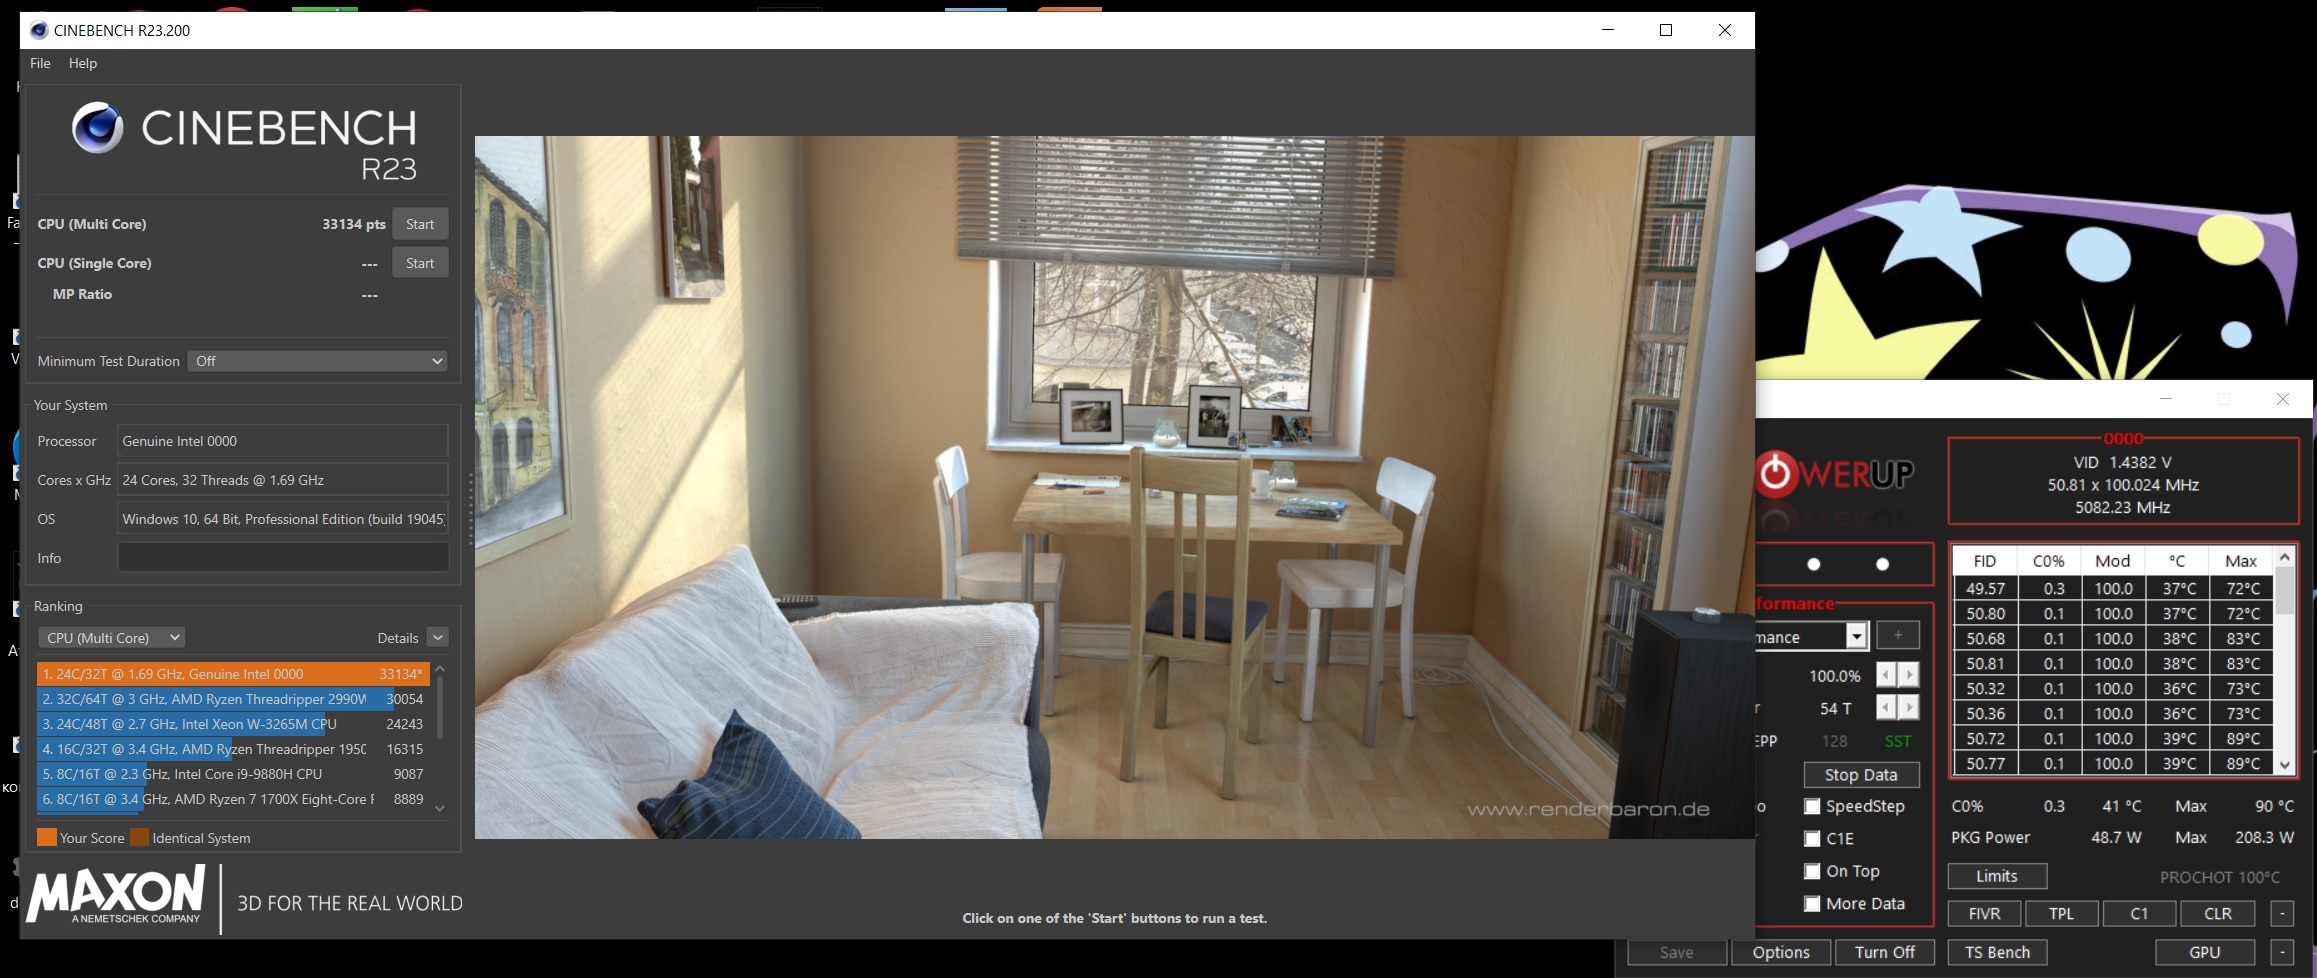Image resolution: width=2317 pixels, height=978 pixels.
Task: Select ranking entry Intel Xeon W-3265M CPU
Action: pos(233,724)
